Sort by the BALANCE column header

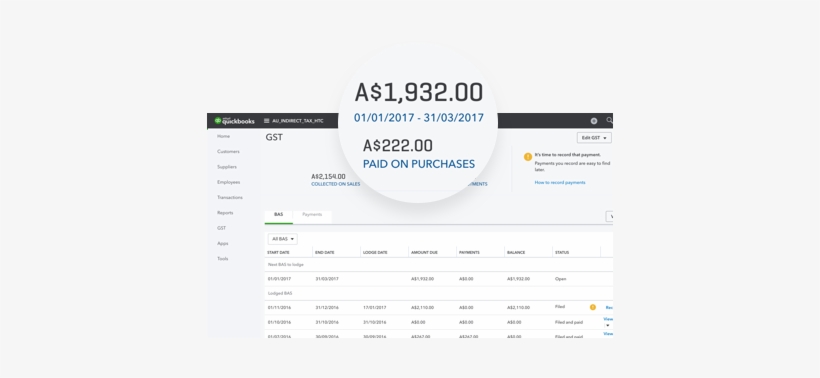point(515,253)
